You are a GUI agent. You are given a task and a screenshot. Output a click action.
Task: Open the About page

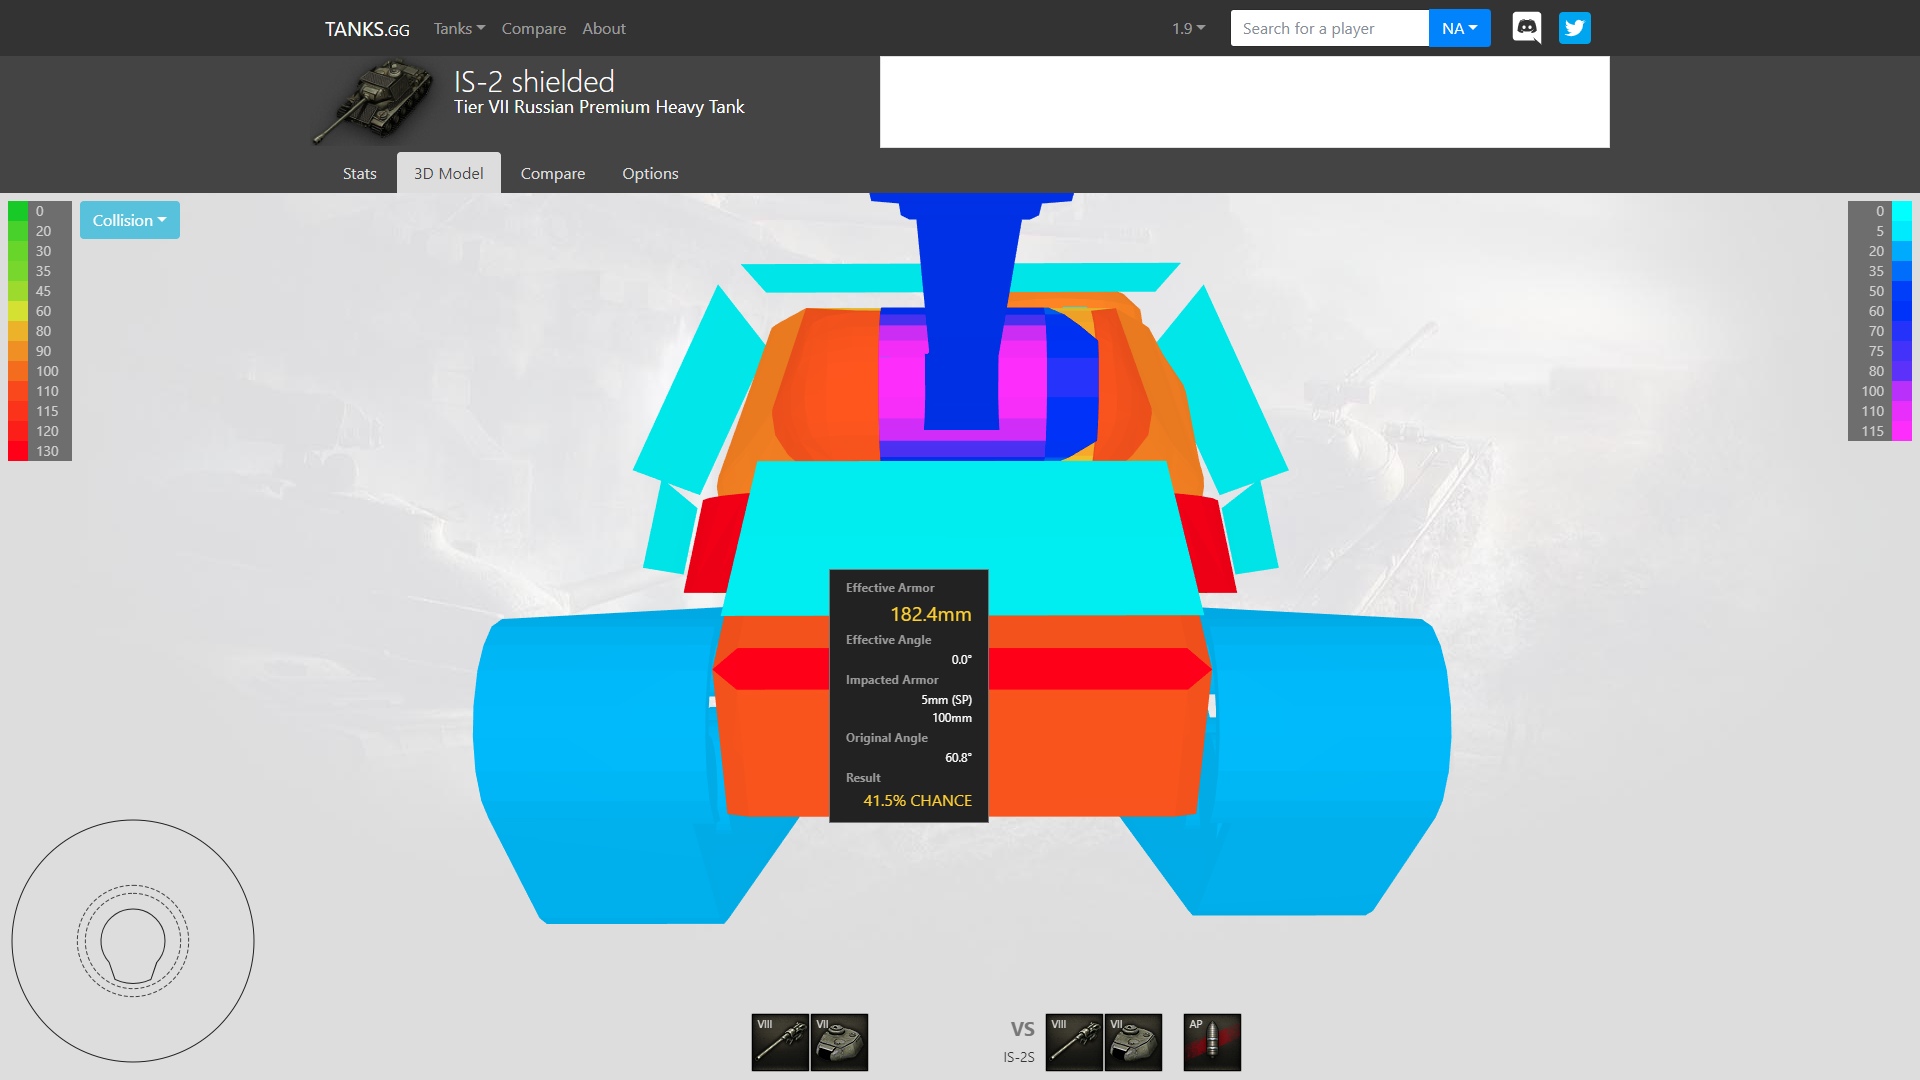604,28
